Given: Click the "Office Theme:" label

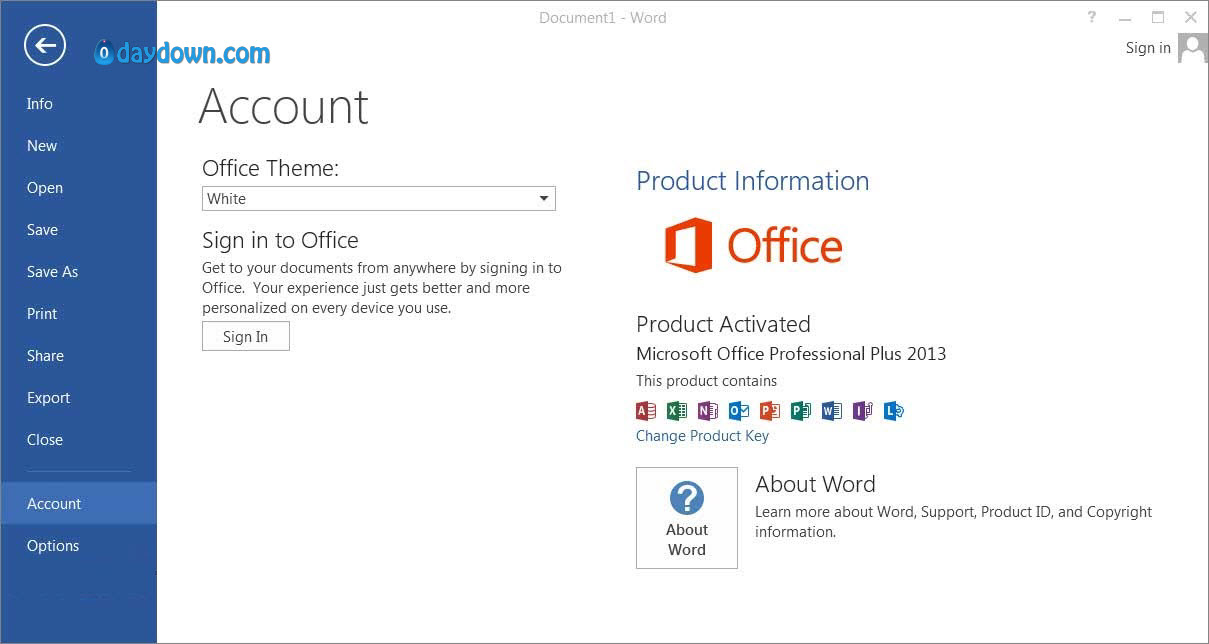Looking at the screenshot, I should [270, 168].
